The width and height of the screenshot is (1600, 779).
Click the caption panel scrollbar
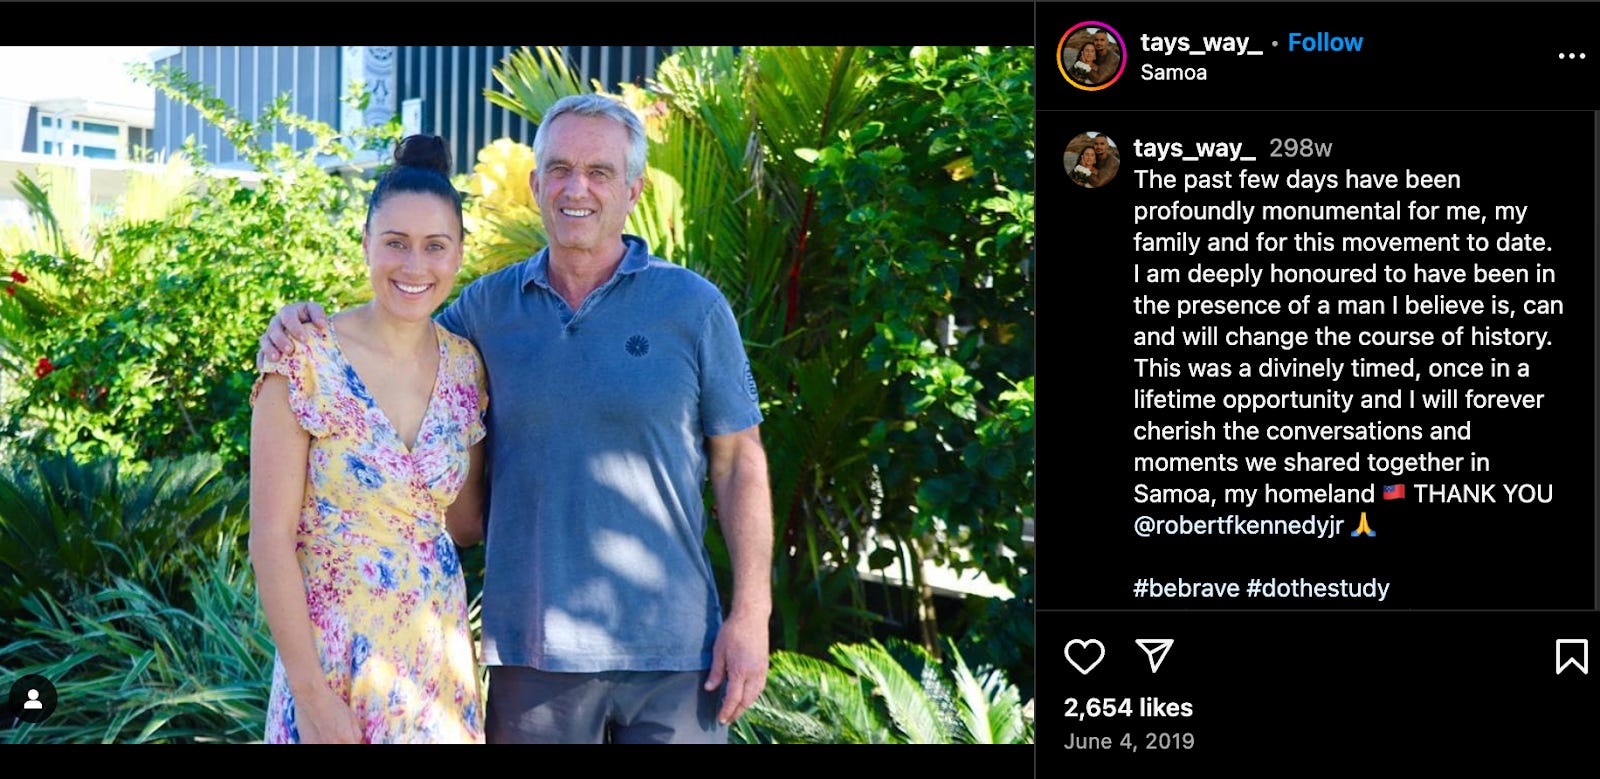click(1596, 360)
